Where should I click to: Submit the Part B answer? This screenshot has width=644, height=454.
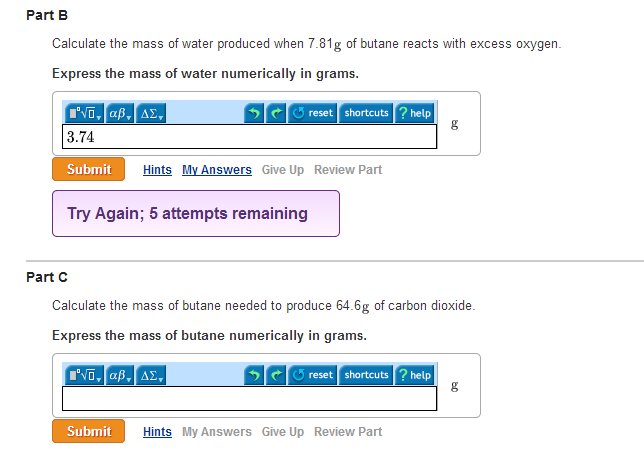88,169
